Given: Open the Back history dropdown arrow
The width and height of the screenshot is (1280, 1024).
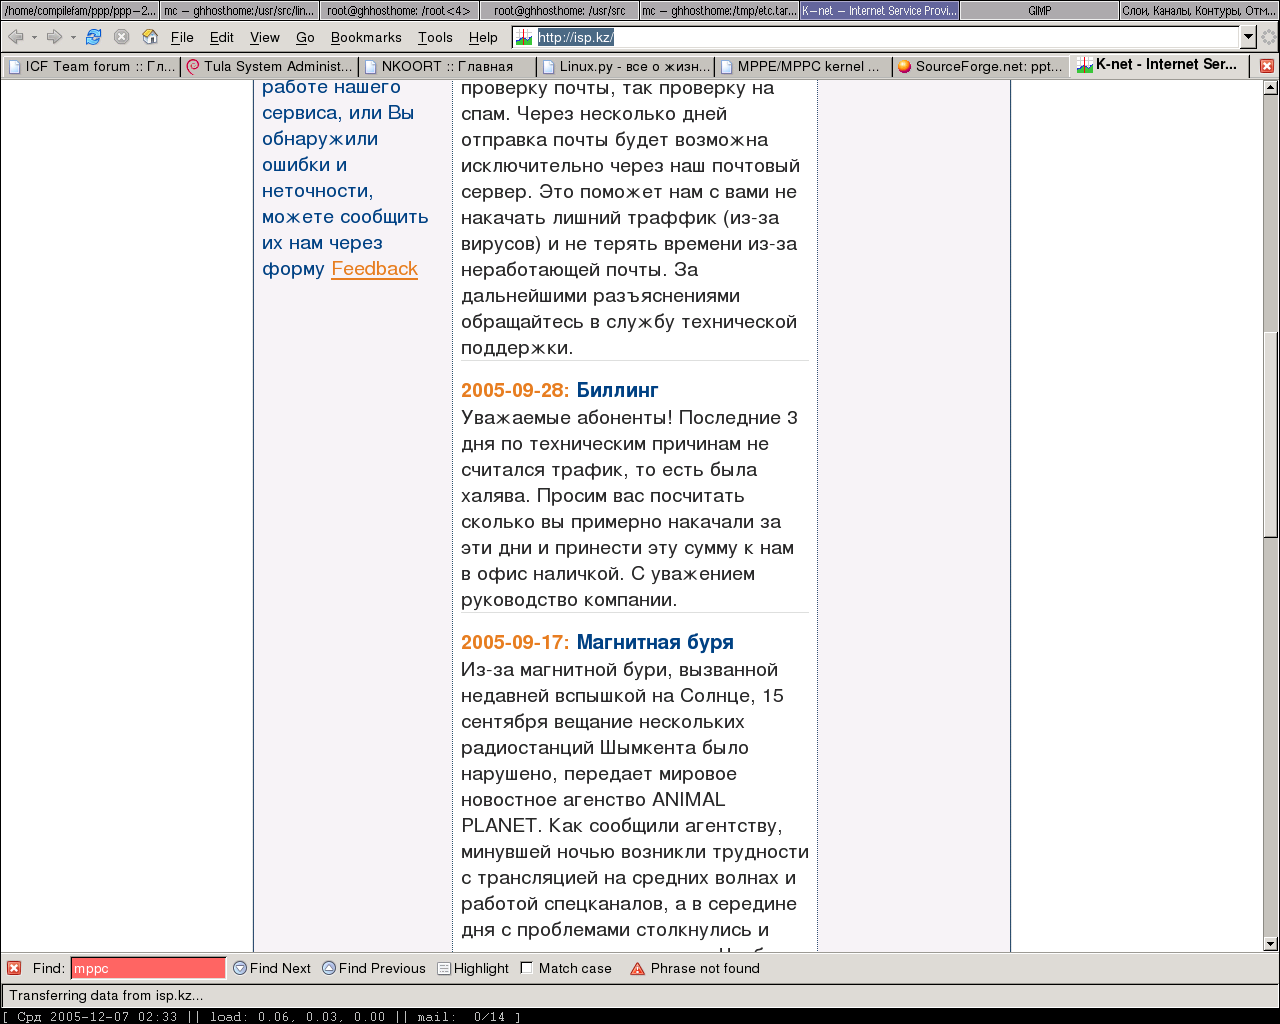Looking at the screenshot, I should pos(34,37).
